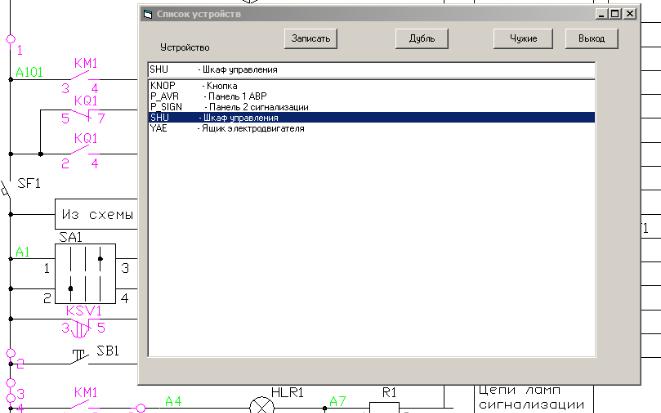Click the device name input field with SHU
This screenshot has height=413, width=661.
tap(370, 71)
